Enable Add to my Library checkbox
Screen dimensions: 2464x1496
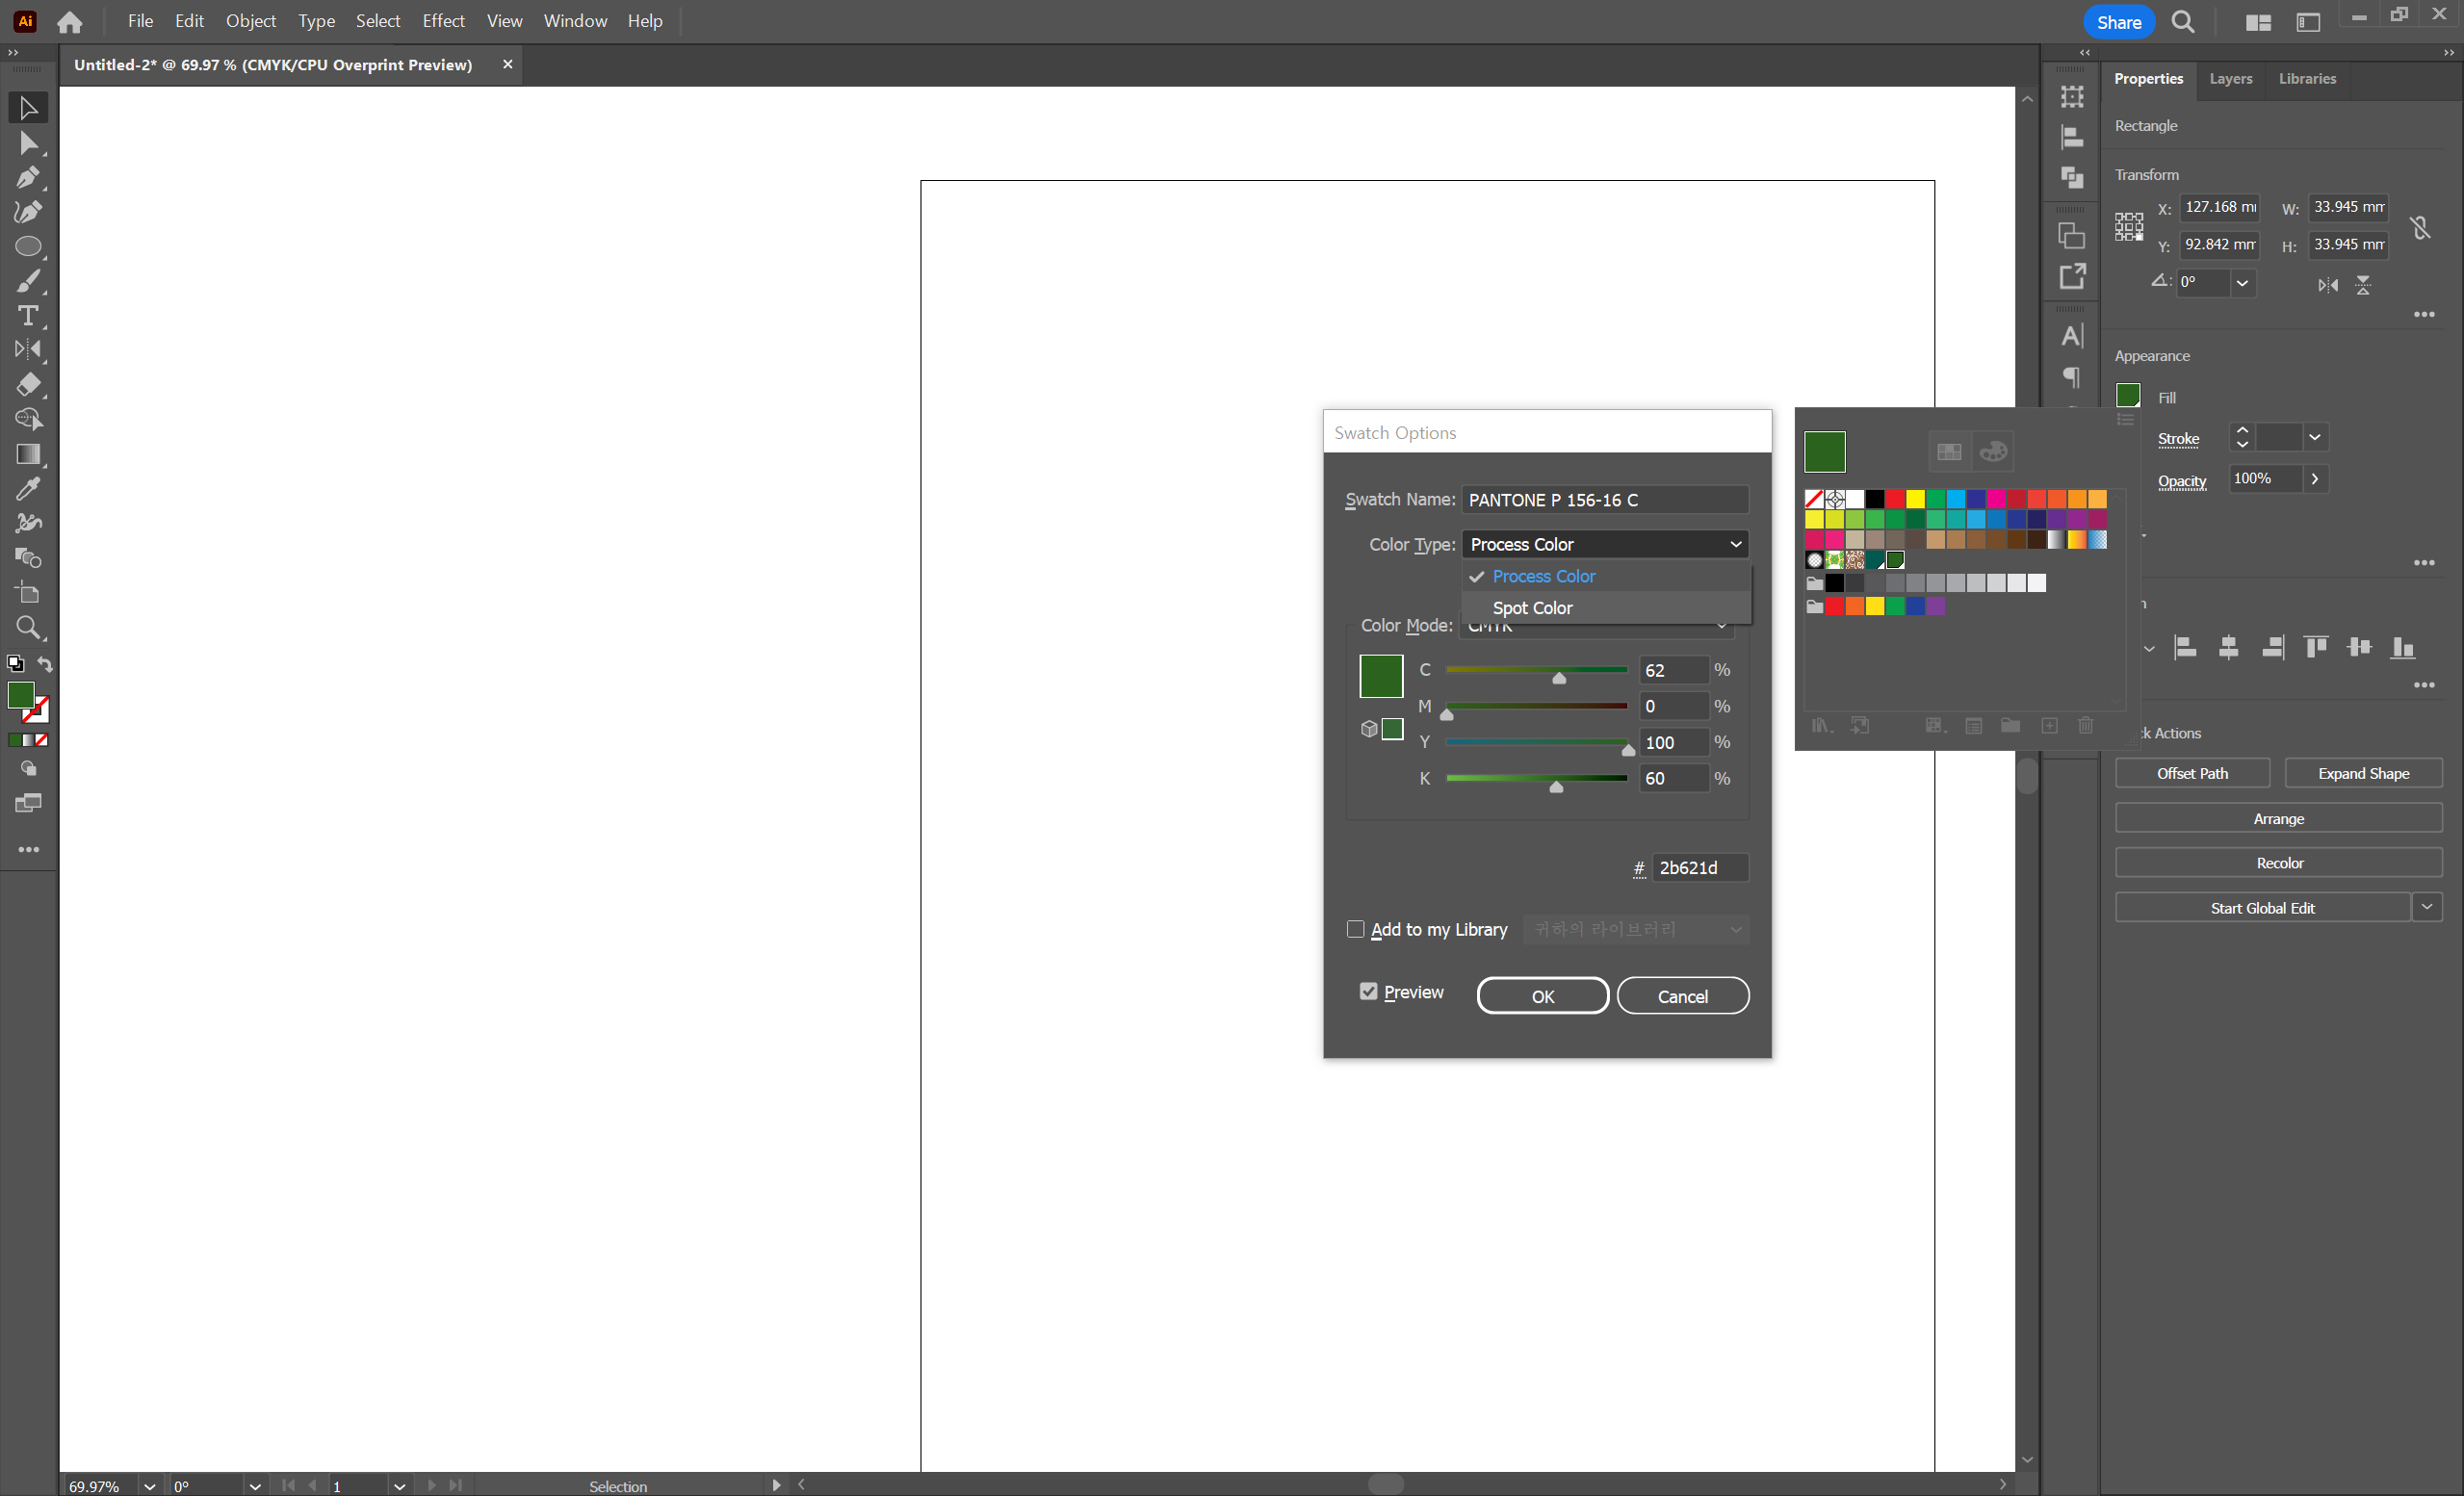(x=1355, y=929)
